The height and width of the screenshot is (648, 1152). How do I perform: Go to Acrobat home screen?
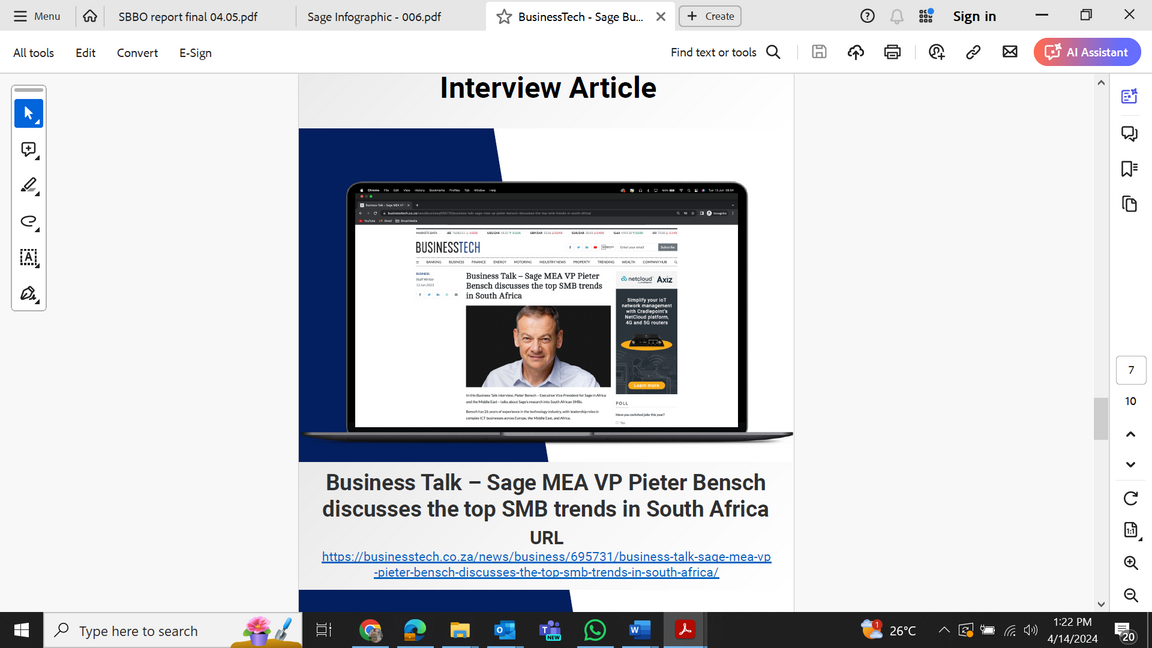[x=90, y=15]
